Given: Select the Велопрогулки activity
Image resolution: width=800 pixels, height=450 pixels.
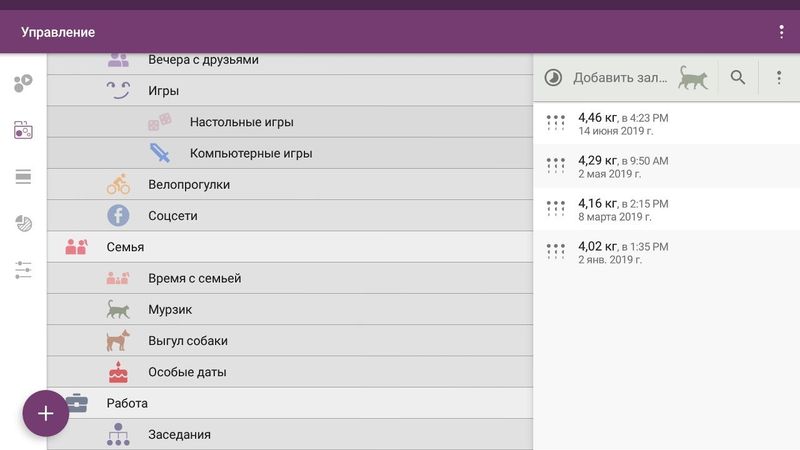Looking at the screenshot, I should coord(290,184).
